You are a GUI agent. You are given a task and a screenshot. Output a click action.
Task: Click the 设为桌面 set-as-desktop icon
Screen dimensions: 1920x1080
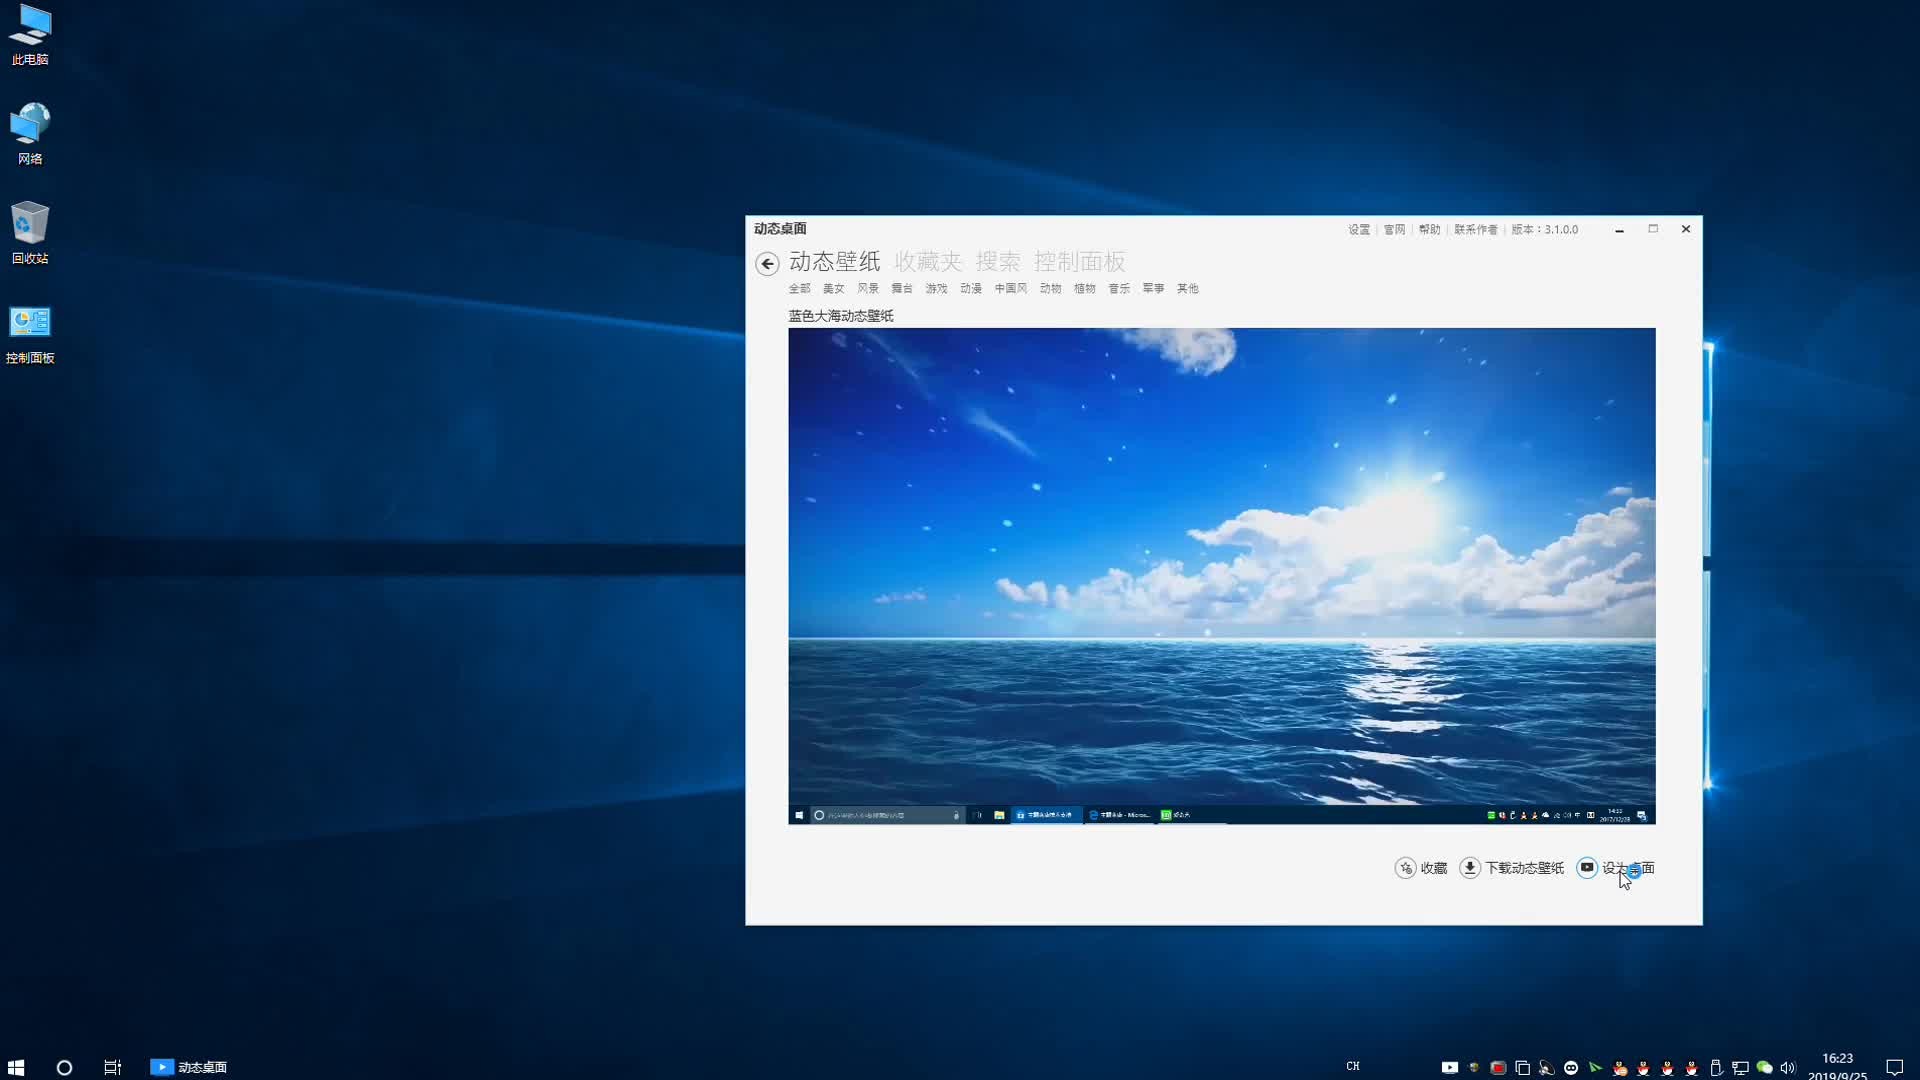click(x=1587, y=868)
